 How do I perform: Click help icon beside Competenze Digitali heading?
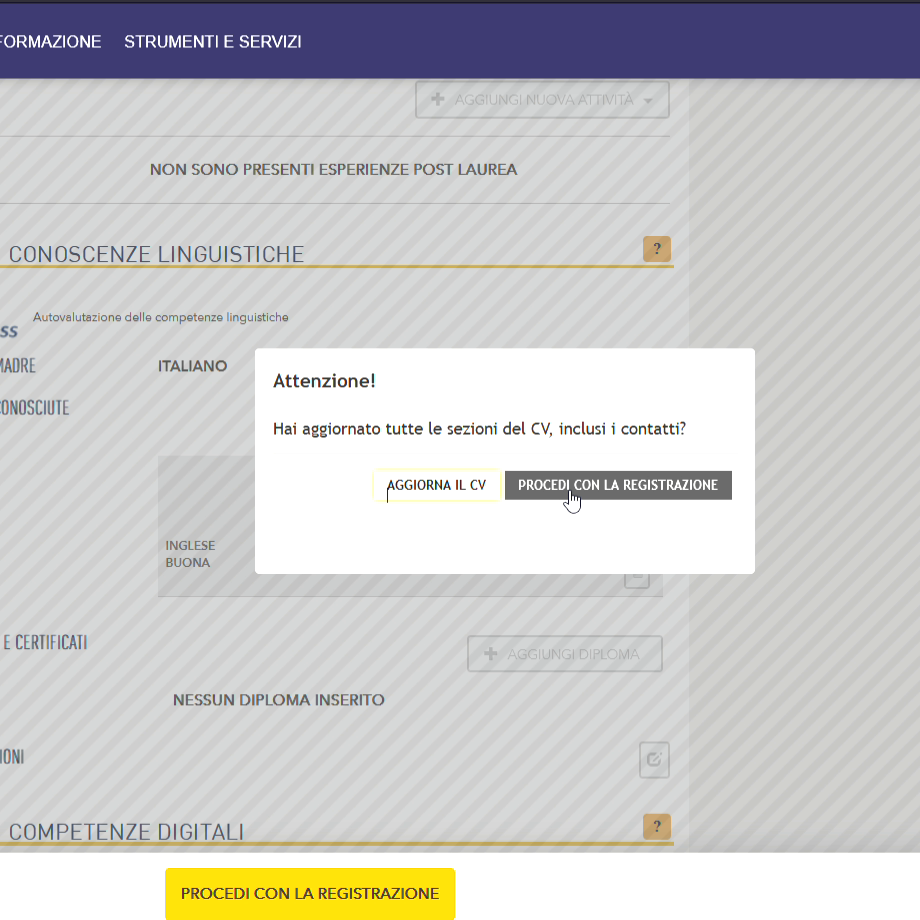click(656, 826)
